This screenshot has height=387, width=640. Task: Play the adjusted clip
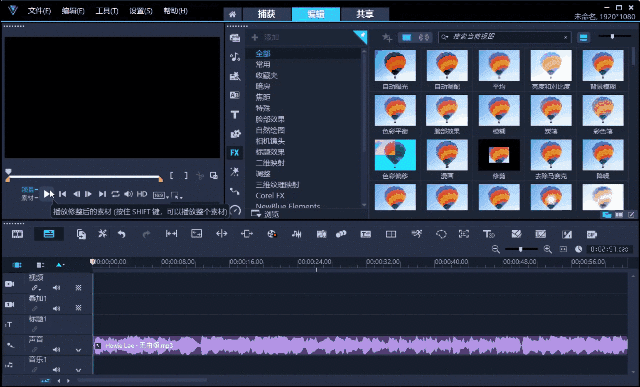tap(48, 194)
